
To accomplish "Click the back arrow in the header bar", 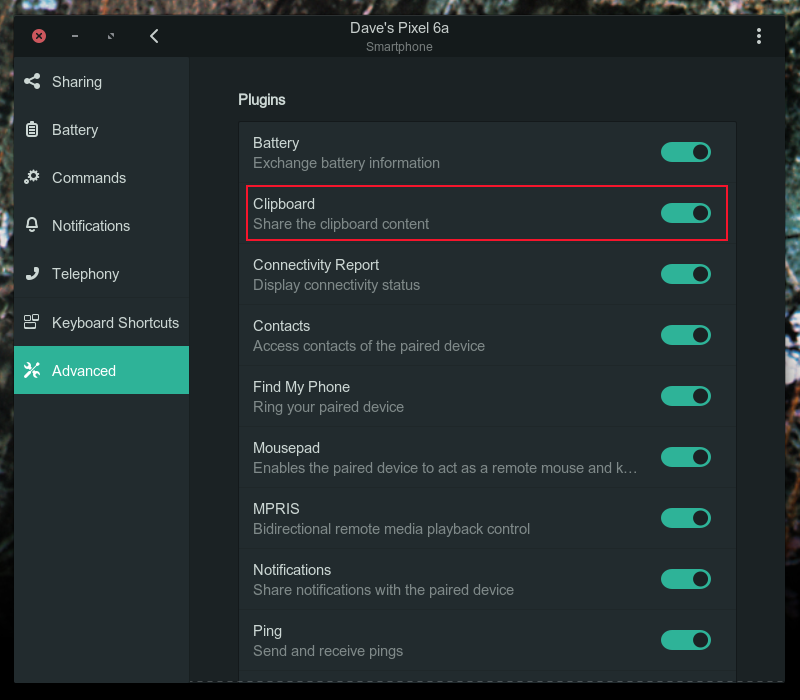I will [x=154, y=36].
